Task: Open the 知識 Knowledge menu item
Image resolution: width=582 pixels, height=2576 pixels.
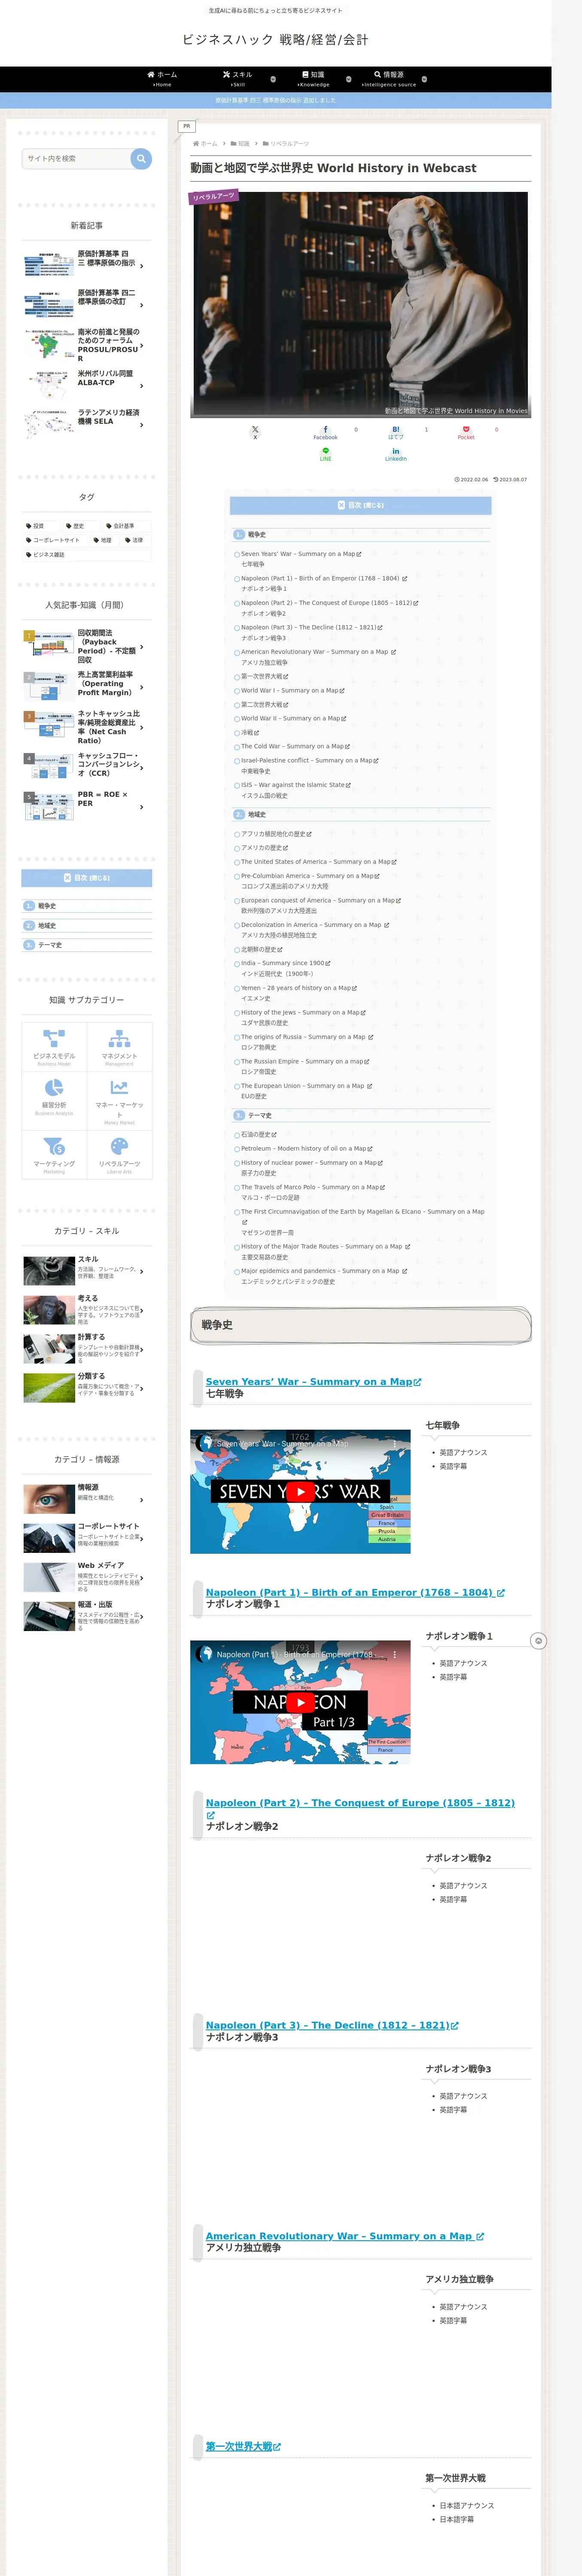Action: click(x=313, y=79)
